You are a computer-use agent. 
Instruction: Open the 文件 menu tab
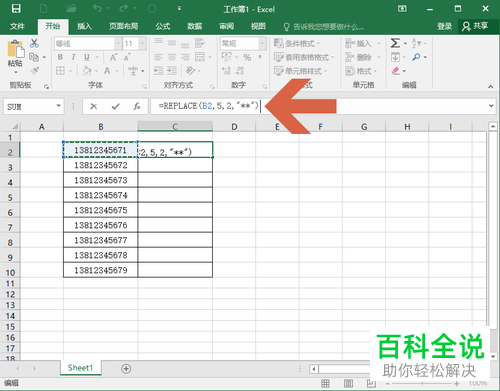click(x=17, y=26)
